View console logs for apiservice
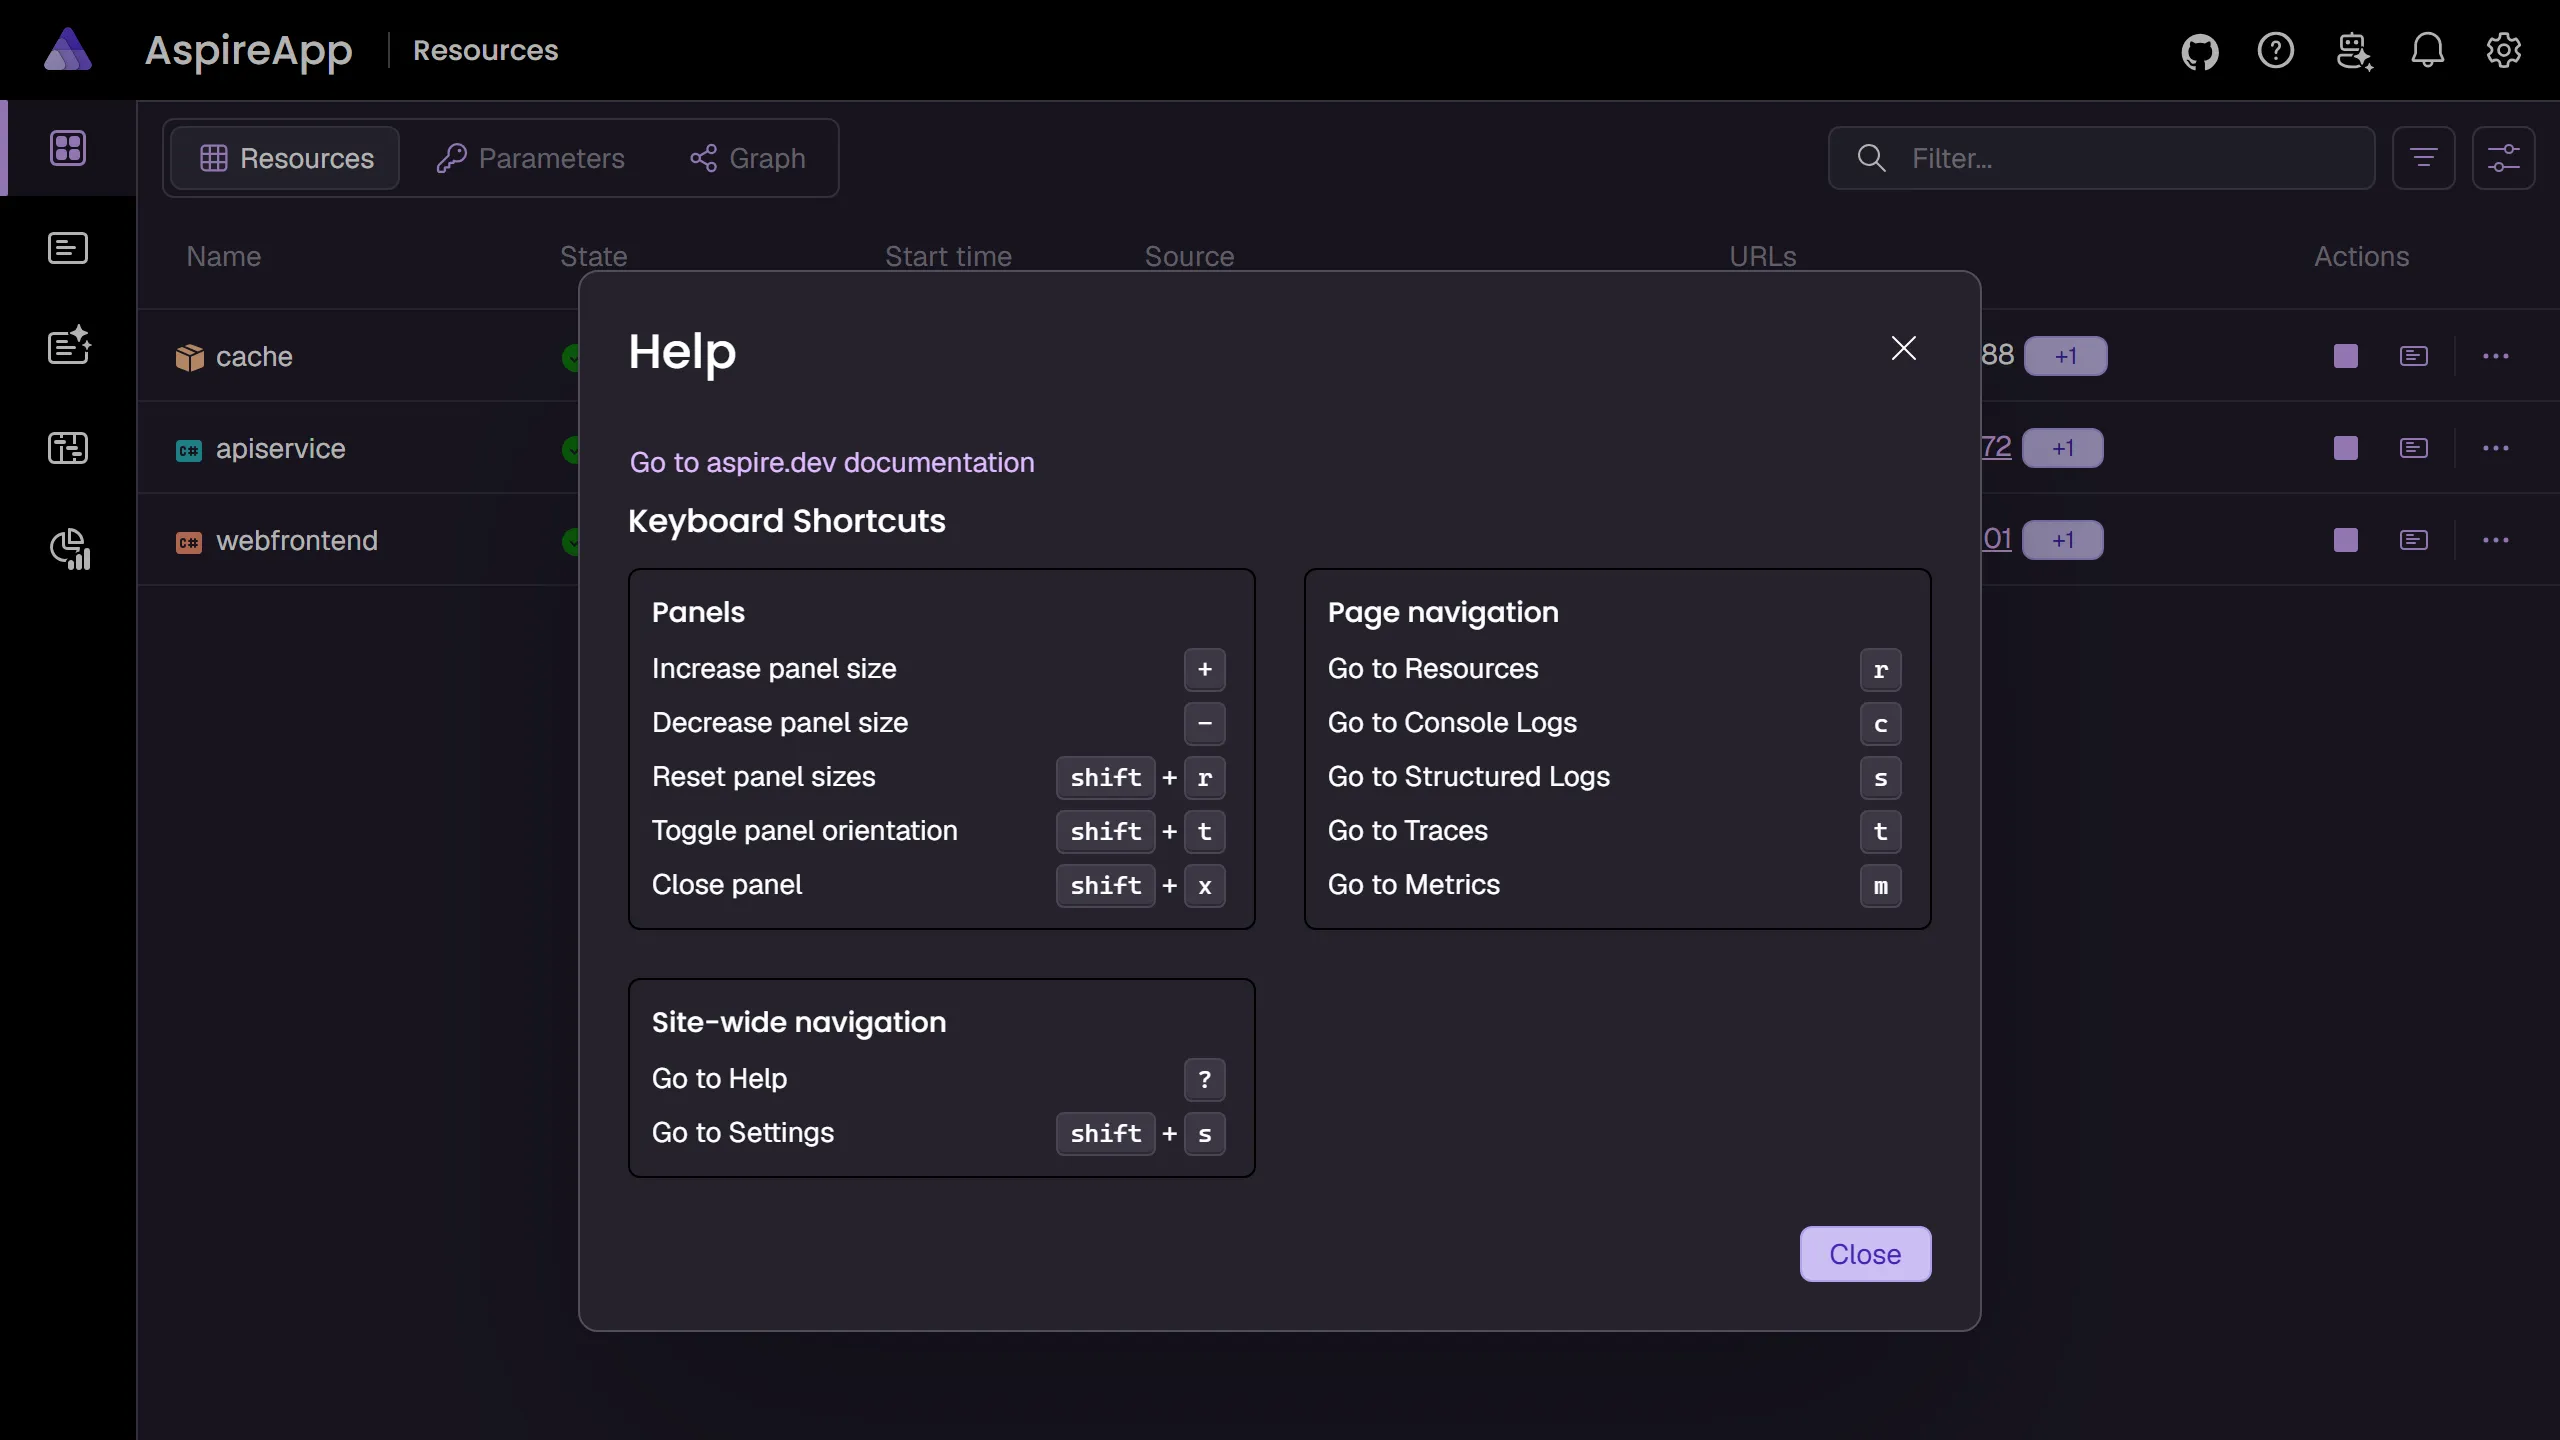Screen dimensions: 2560x1440 [2414, 448]
